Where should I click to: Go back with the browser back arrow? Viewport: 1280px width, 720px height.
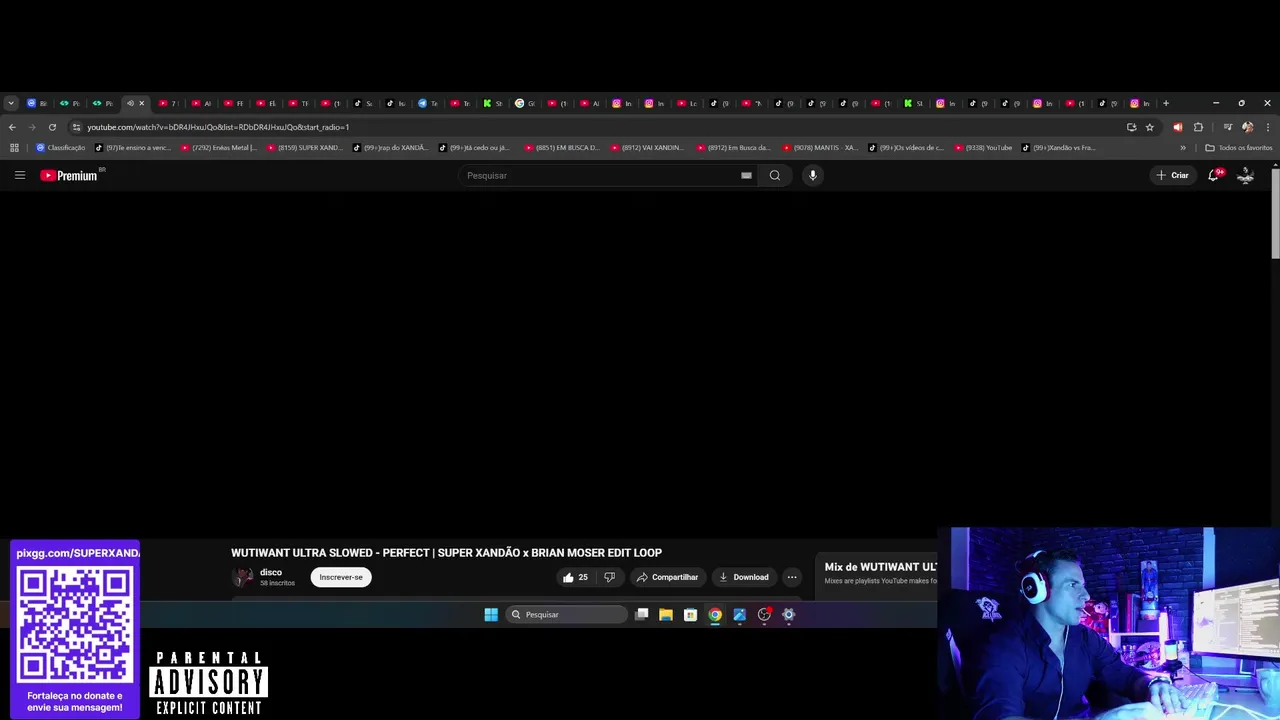tap(12, 127)
